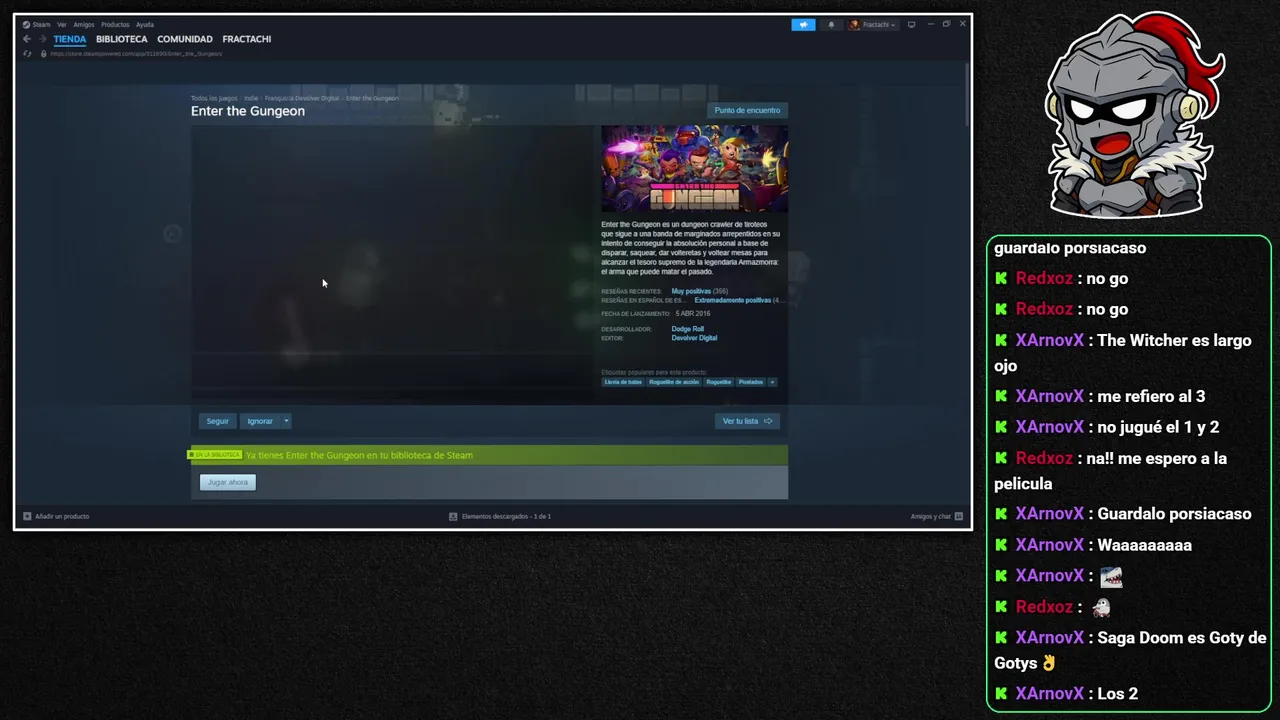The width and height of the screenshot is (1280, 720).
Task: Open the Extremadamente positivas reviews link
Action: click(x=733, y=300)
